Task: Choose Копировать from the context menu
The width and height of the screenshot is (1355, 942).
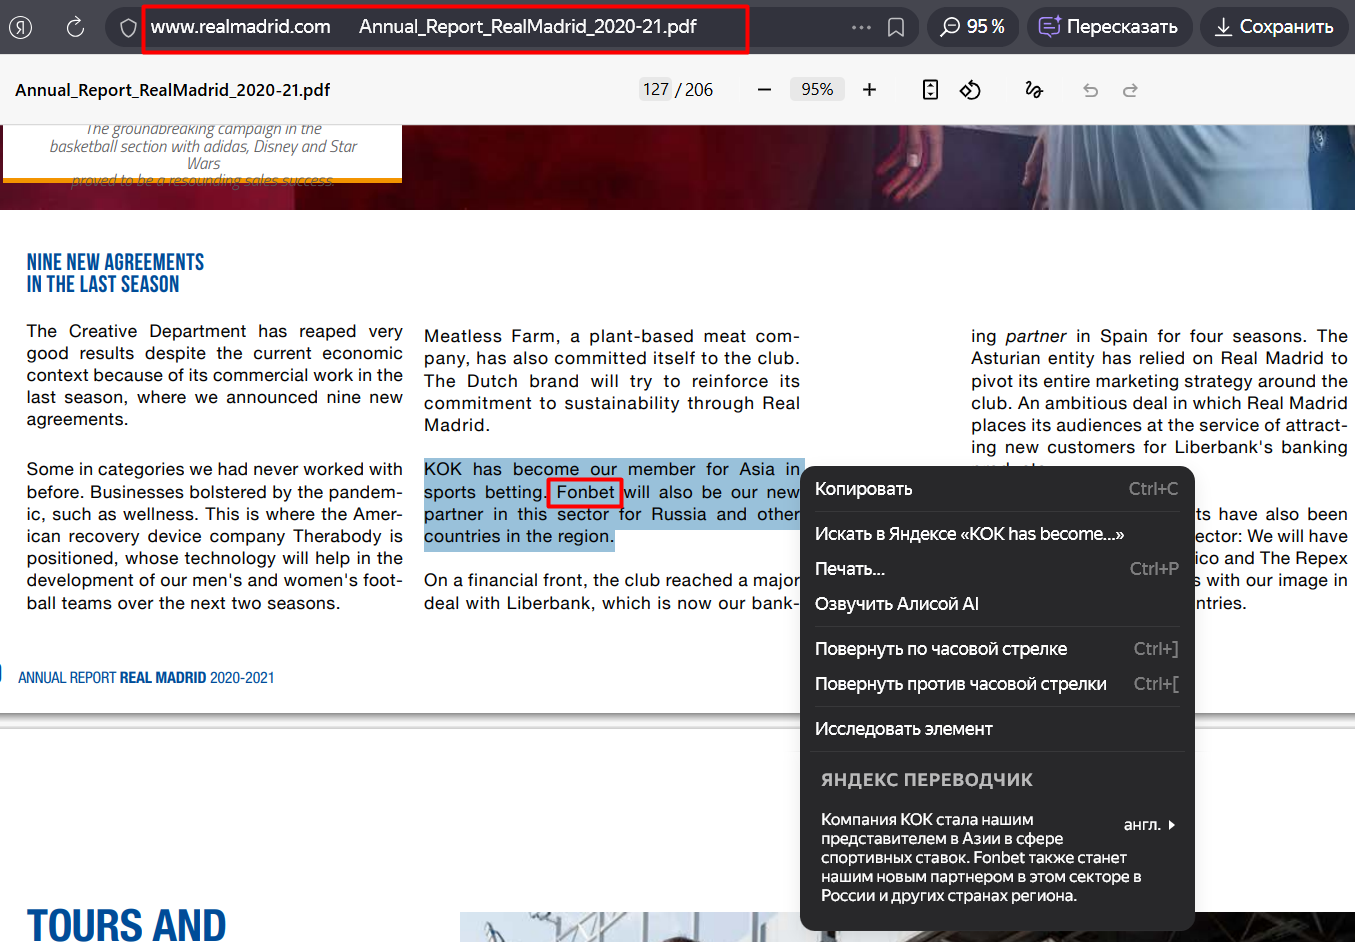Action: point(997,489)
